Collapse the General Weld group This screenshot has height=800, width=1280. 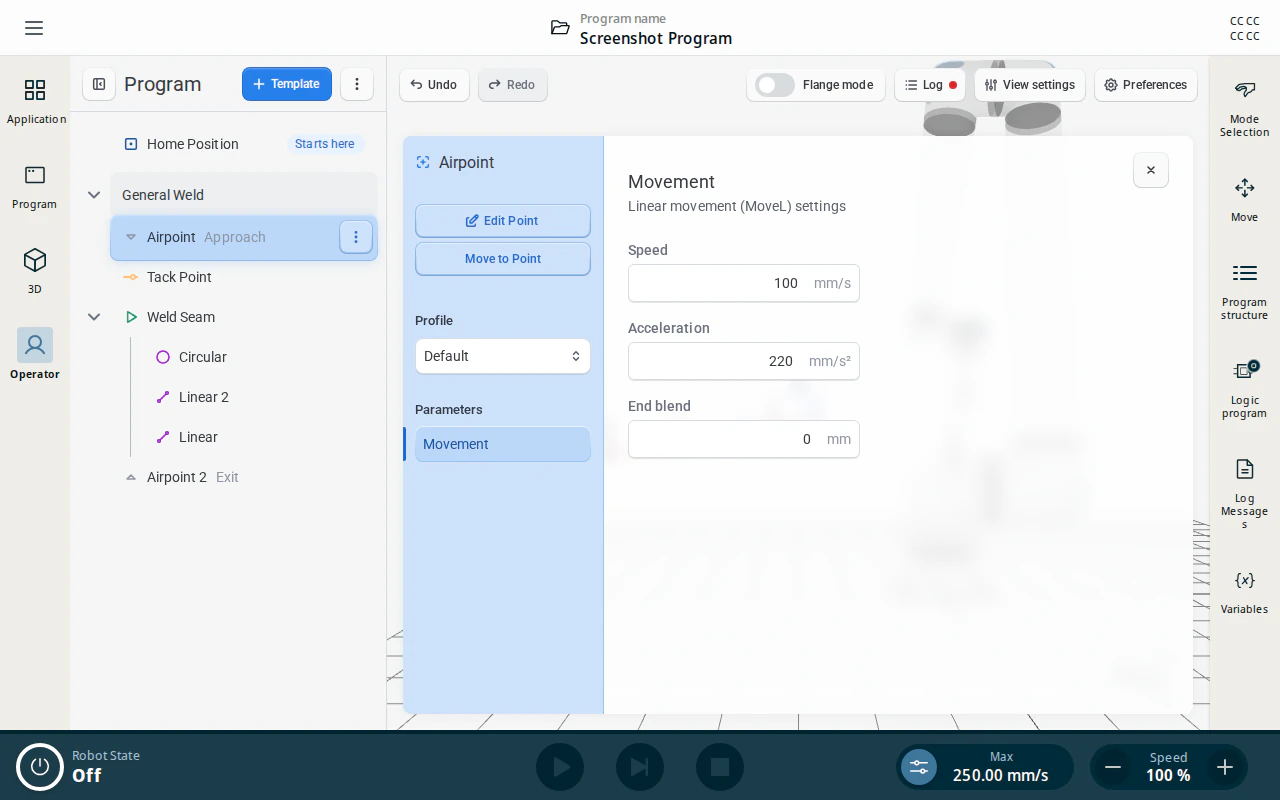(x=94, y=195)
